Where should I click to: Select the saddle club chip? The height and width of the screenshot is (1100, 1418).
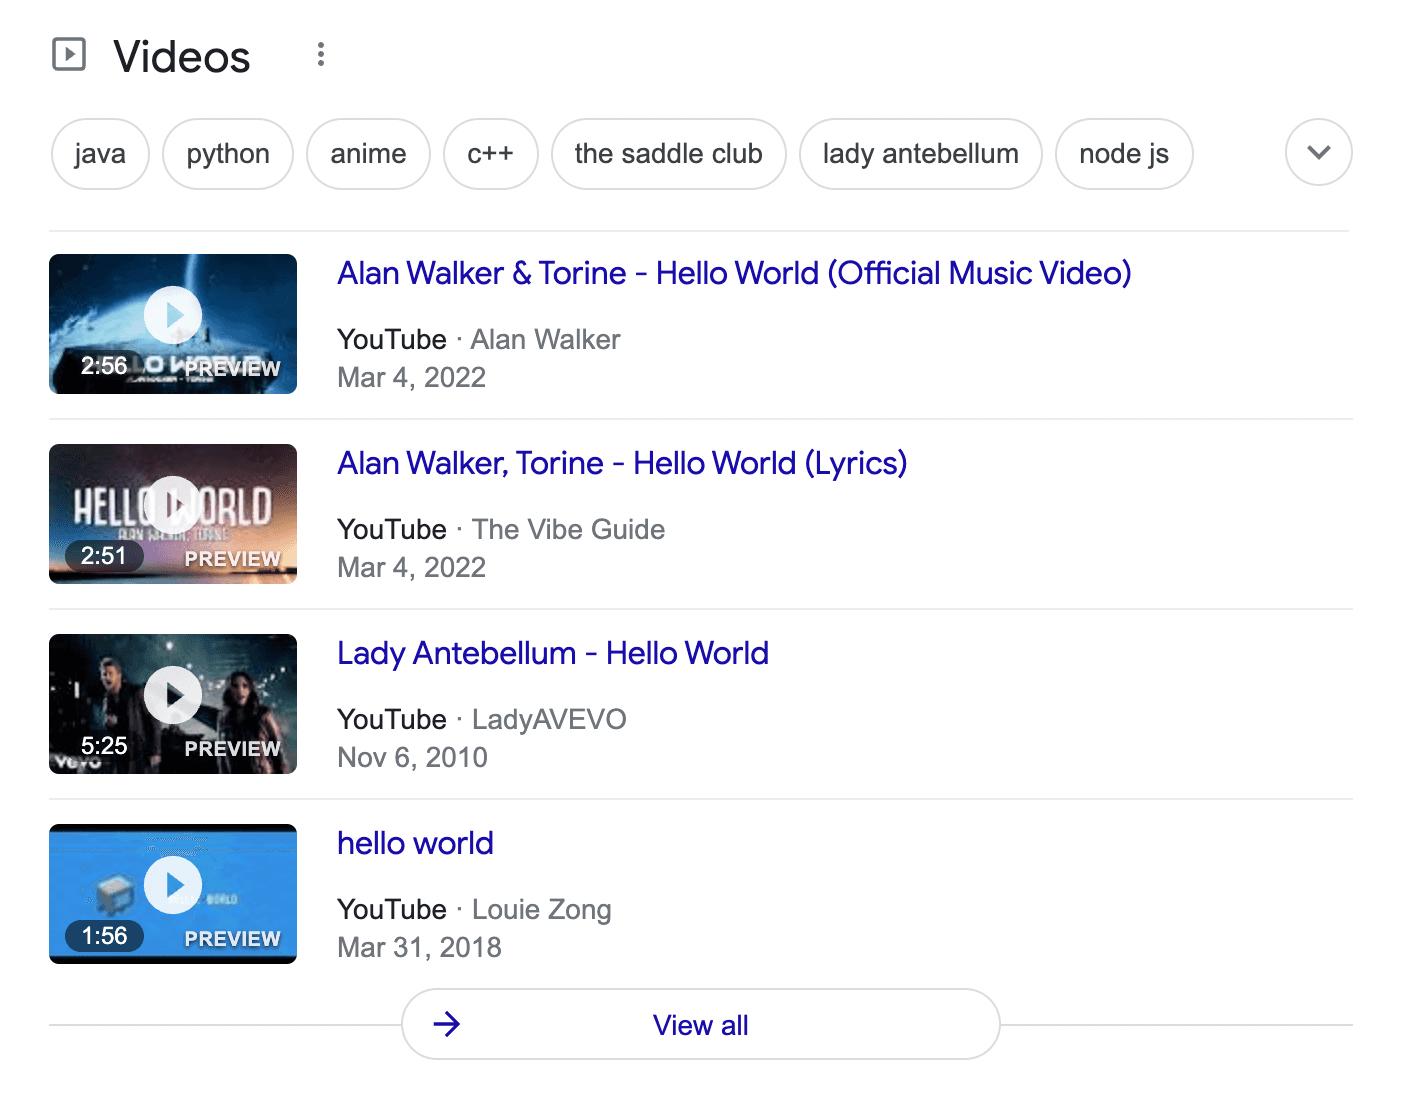[x=668, y=154]
